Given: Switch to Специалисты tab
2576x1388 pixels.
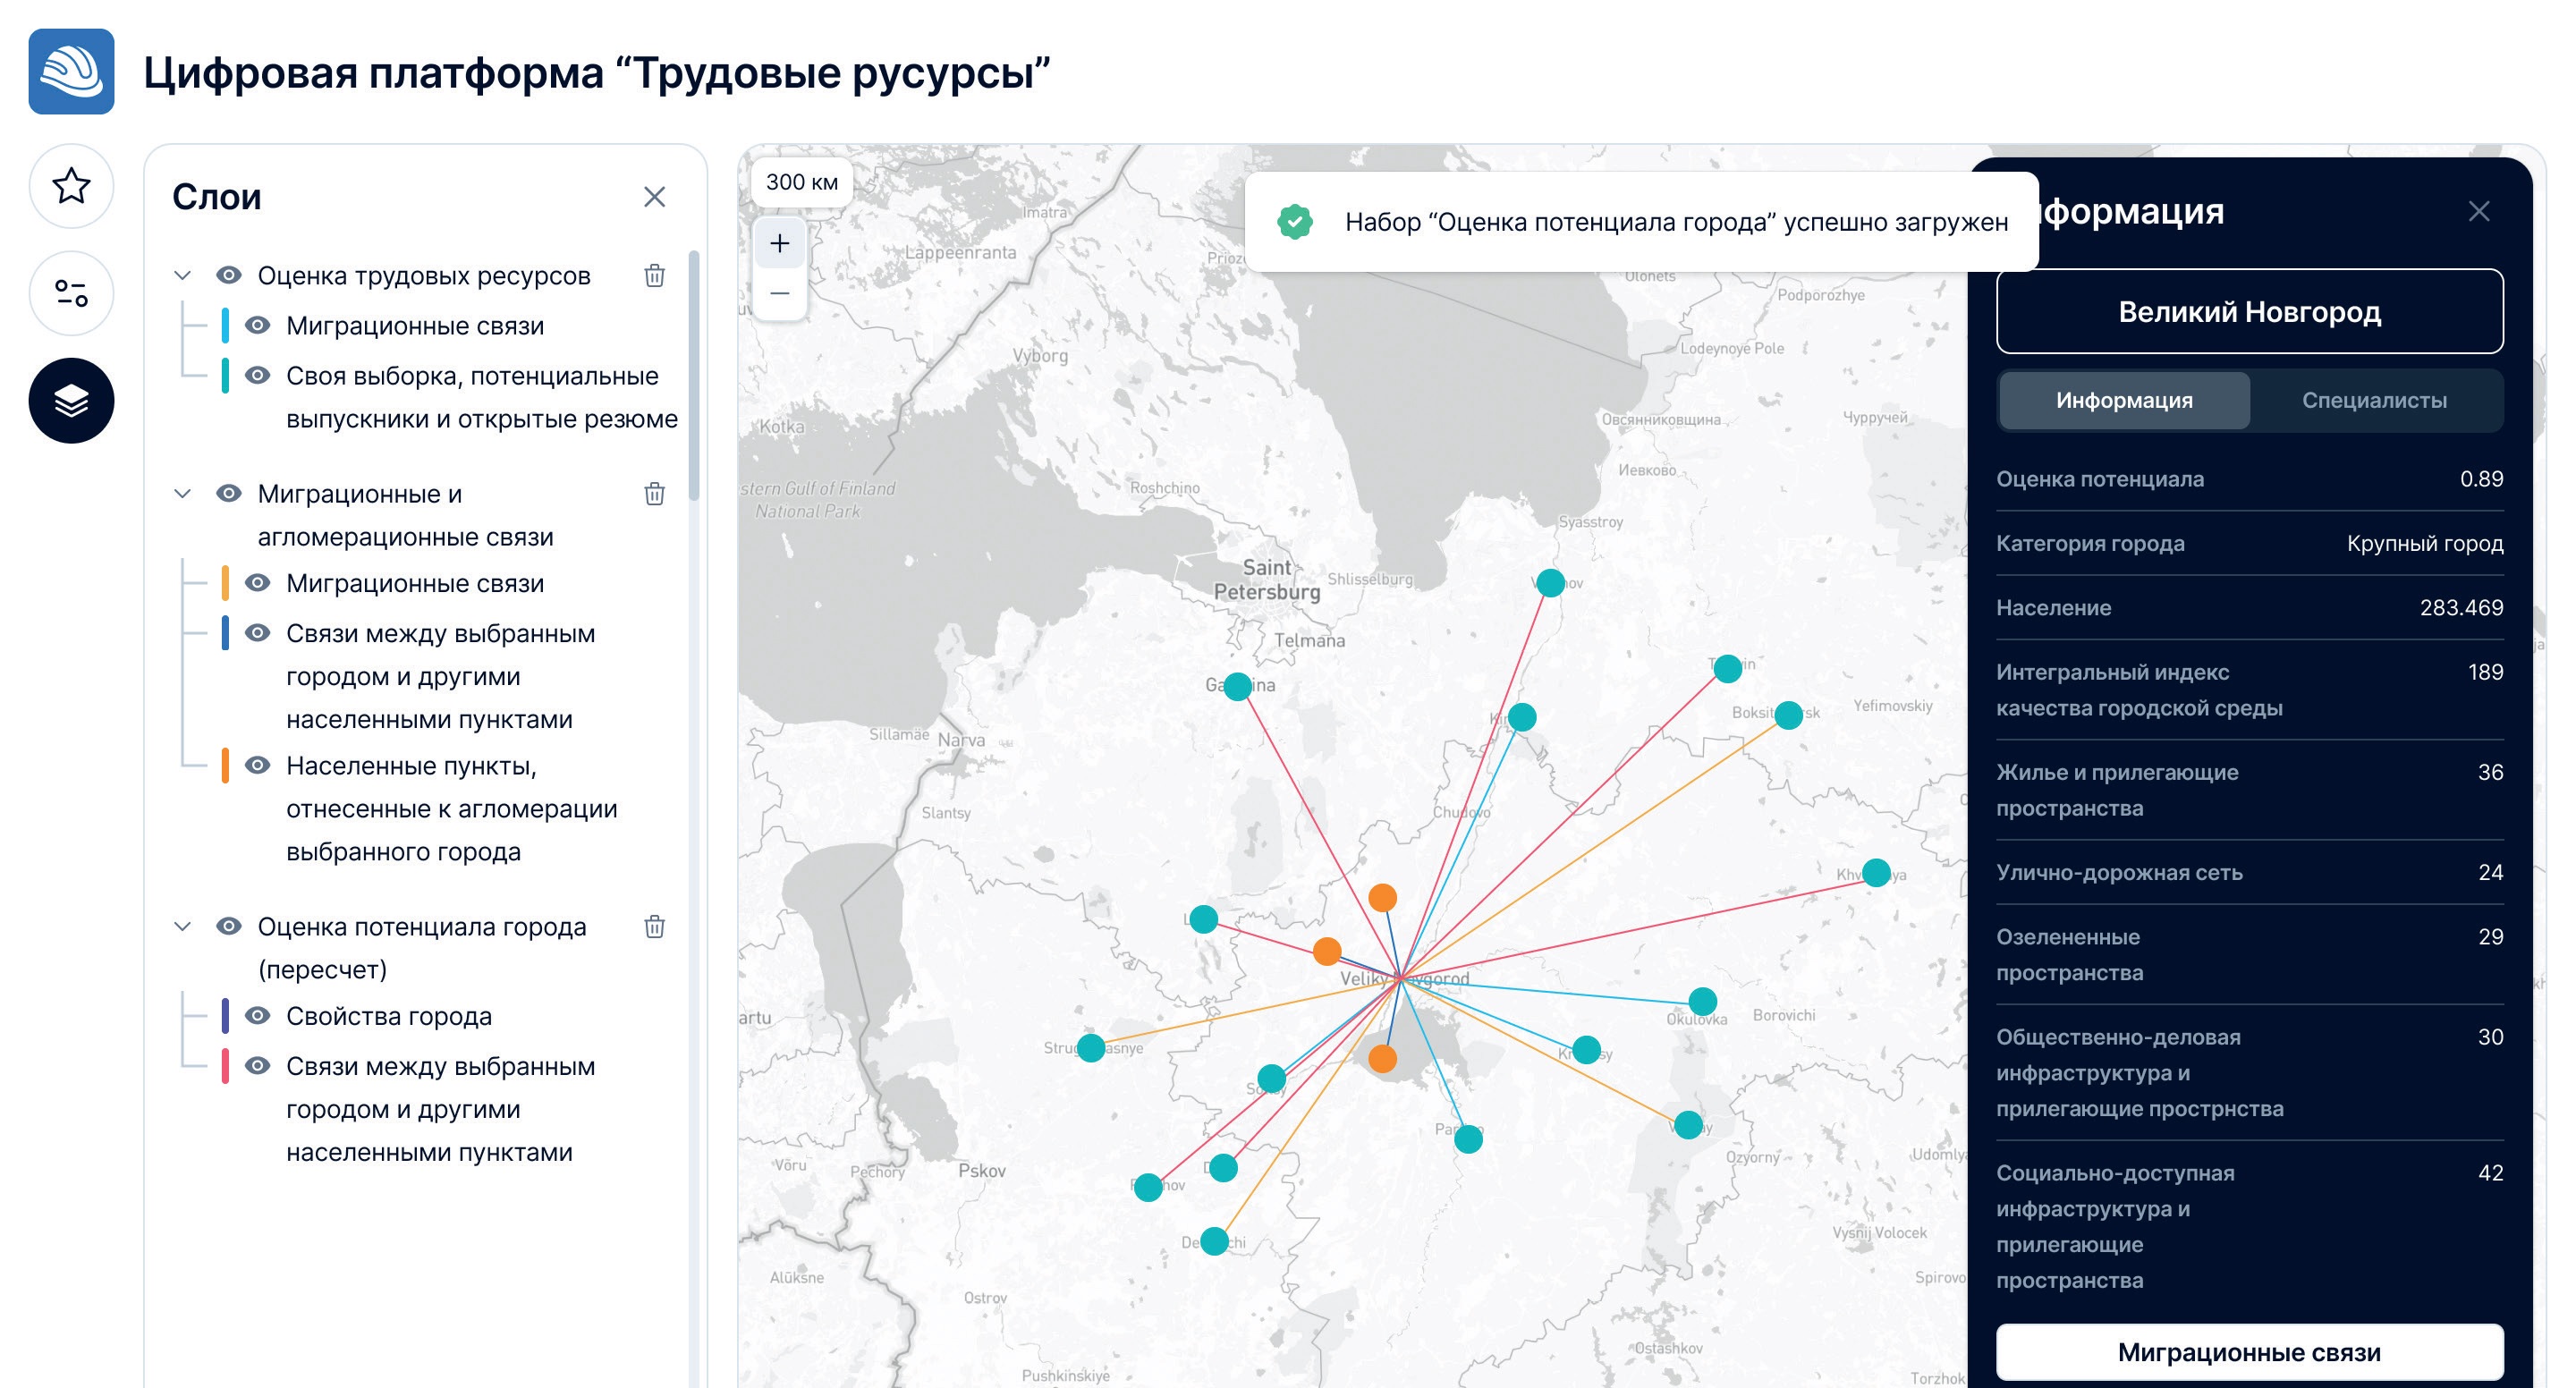Looking at the screenshot, I should 2374,400.
